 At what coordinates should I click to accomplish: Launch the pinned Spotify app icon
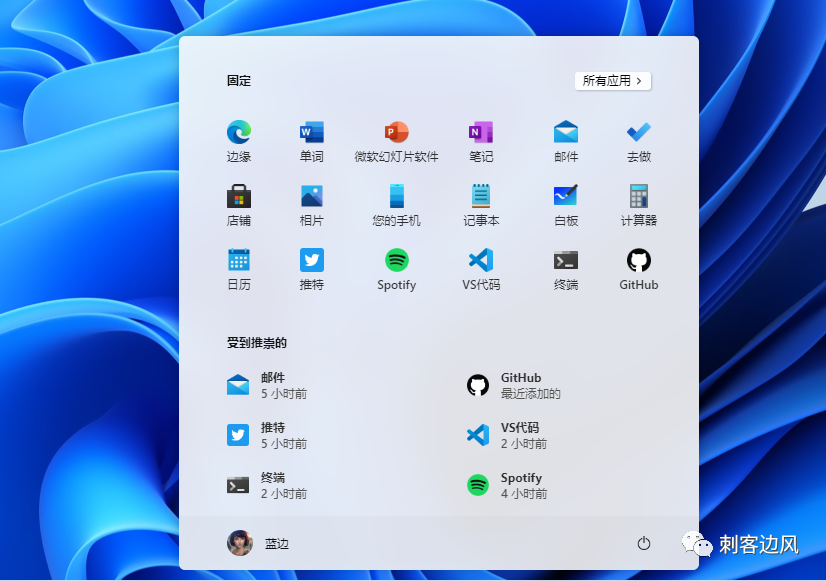[396, 260]
